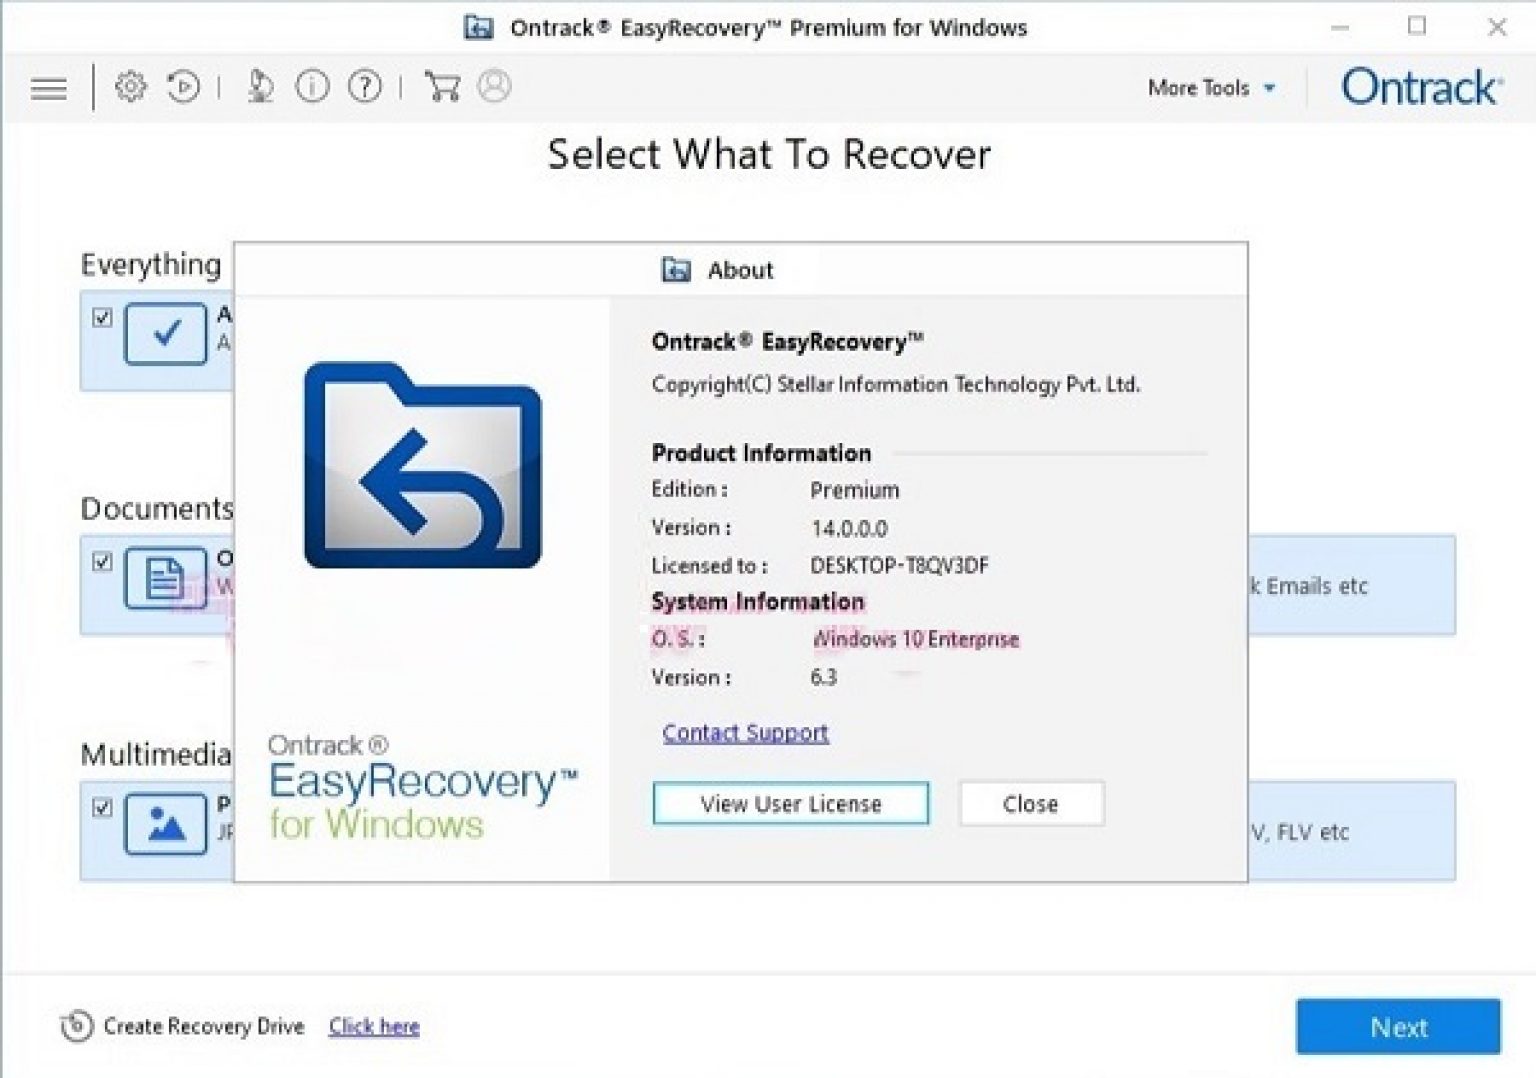The height and width of the screenshot is (1078, 1536).
Task: Close the About dialog
Action: pyautogui.click(x=1031, y=803)
